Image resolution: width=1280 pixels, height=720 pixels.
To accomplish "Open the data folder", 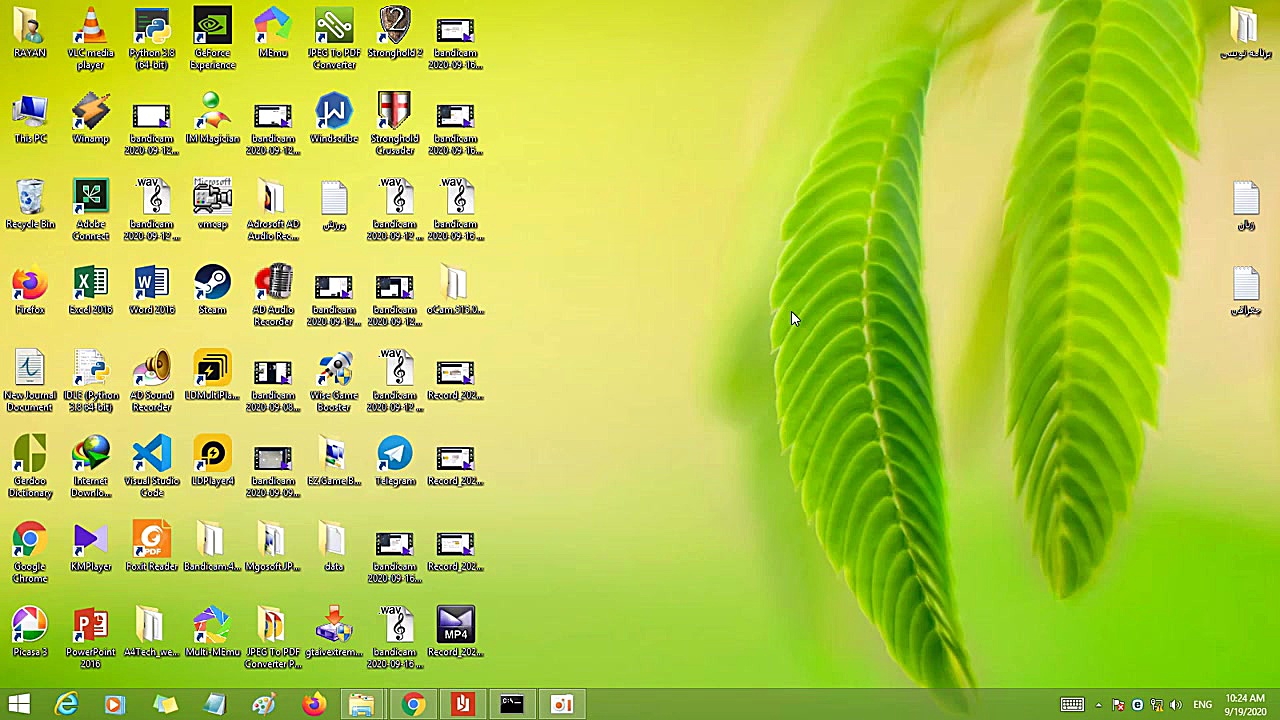I will point(334,548).
